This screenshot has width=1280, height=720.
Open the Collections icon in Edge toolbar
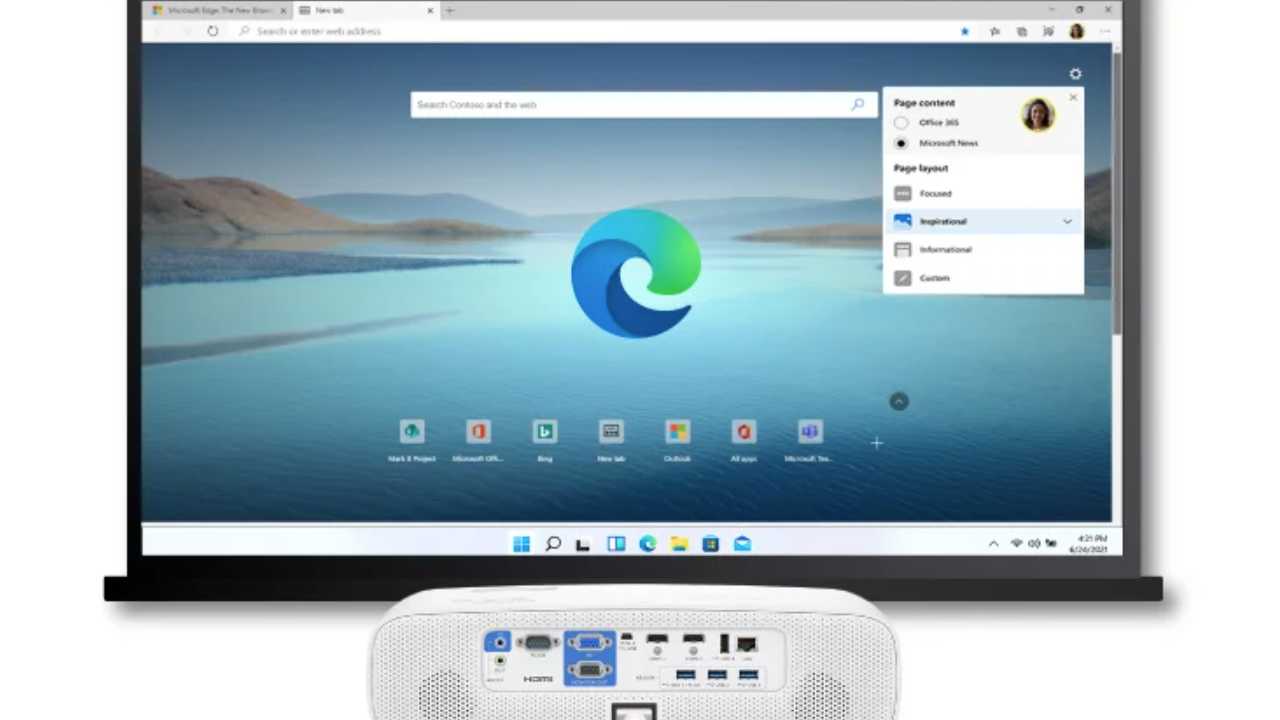pyautogui.click(x=1021, y=31)
